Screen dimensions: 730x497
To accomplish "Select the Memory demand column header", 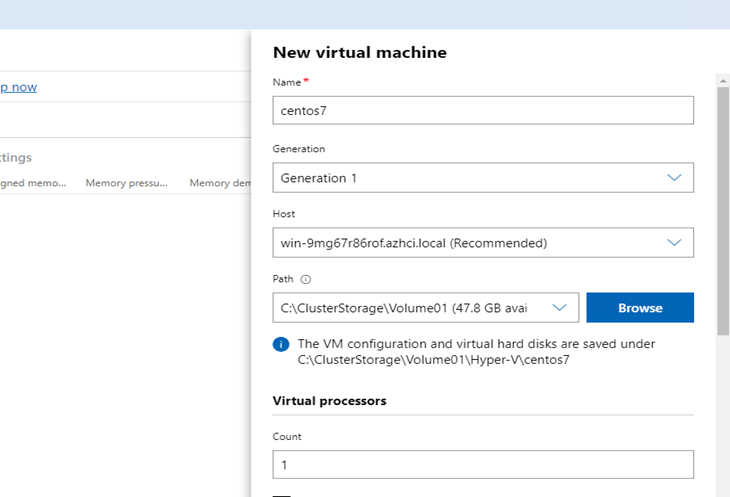I will tap(219, 183).
